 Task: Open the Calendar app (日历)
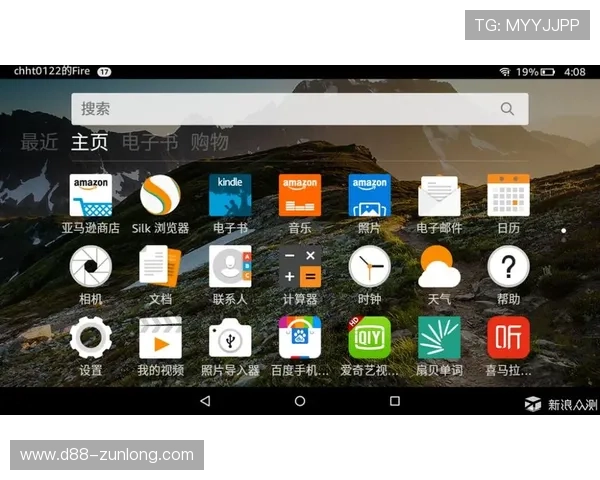point(508,196)
